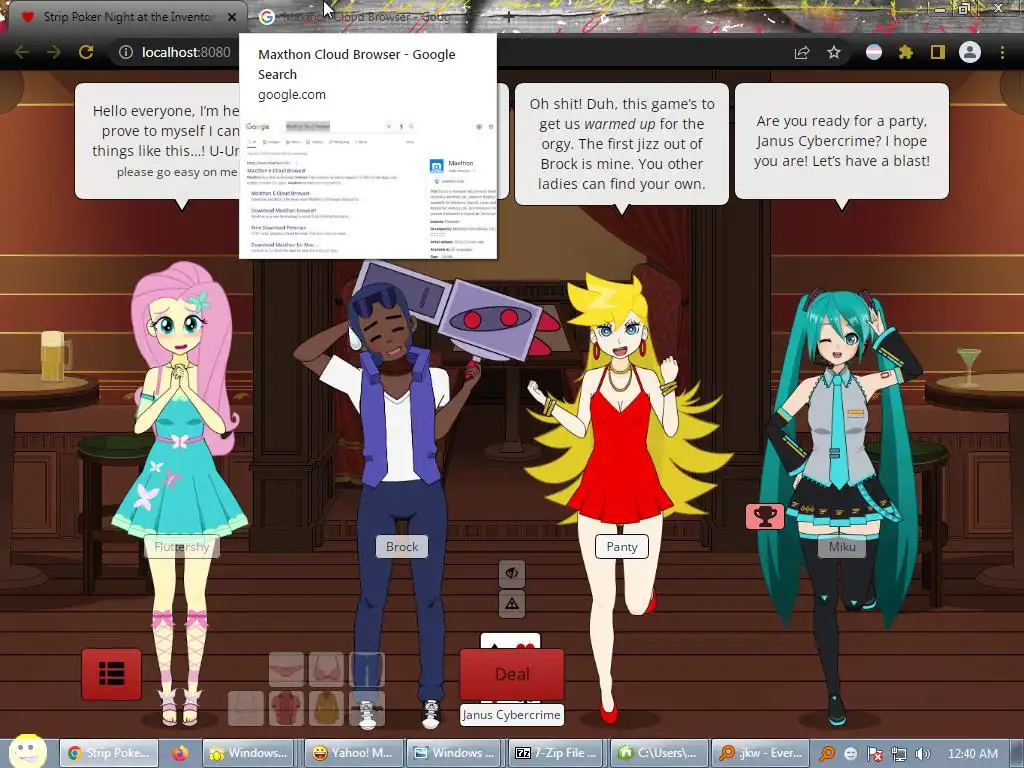This screenshot has width=1024, height=768.
Task: Select the Miku name label
Action: click(842, 547)
